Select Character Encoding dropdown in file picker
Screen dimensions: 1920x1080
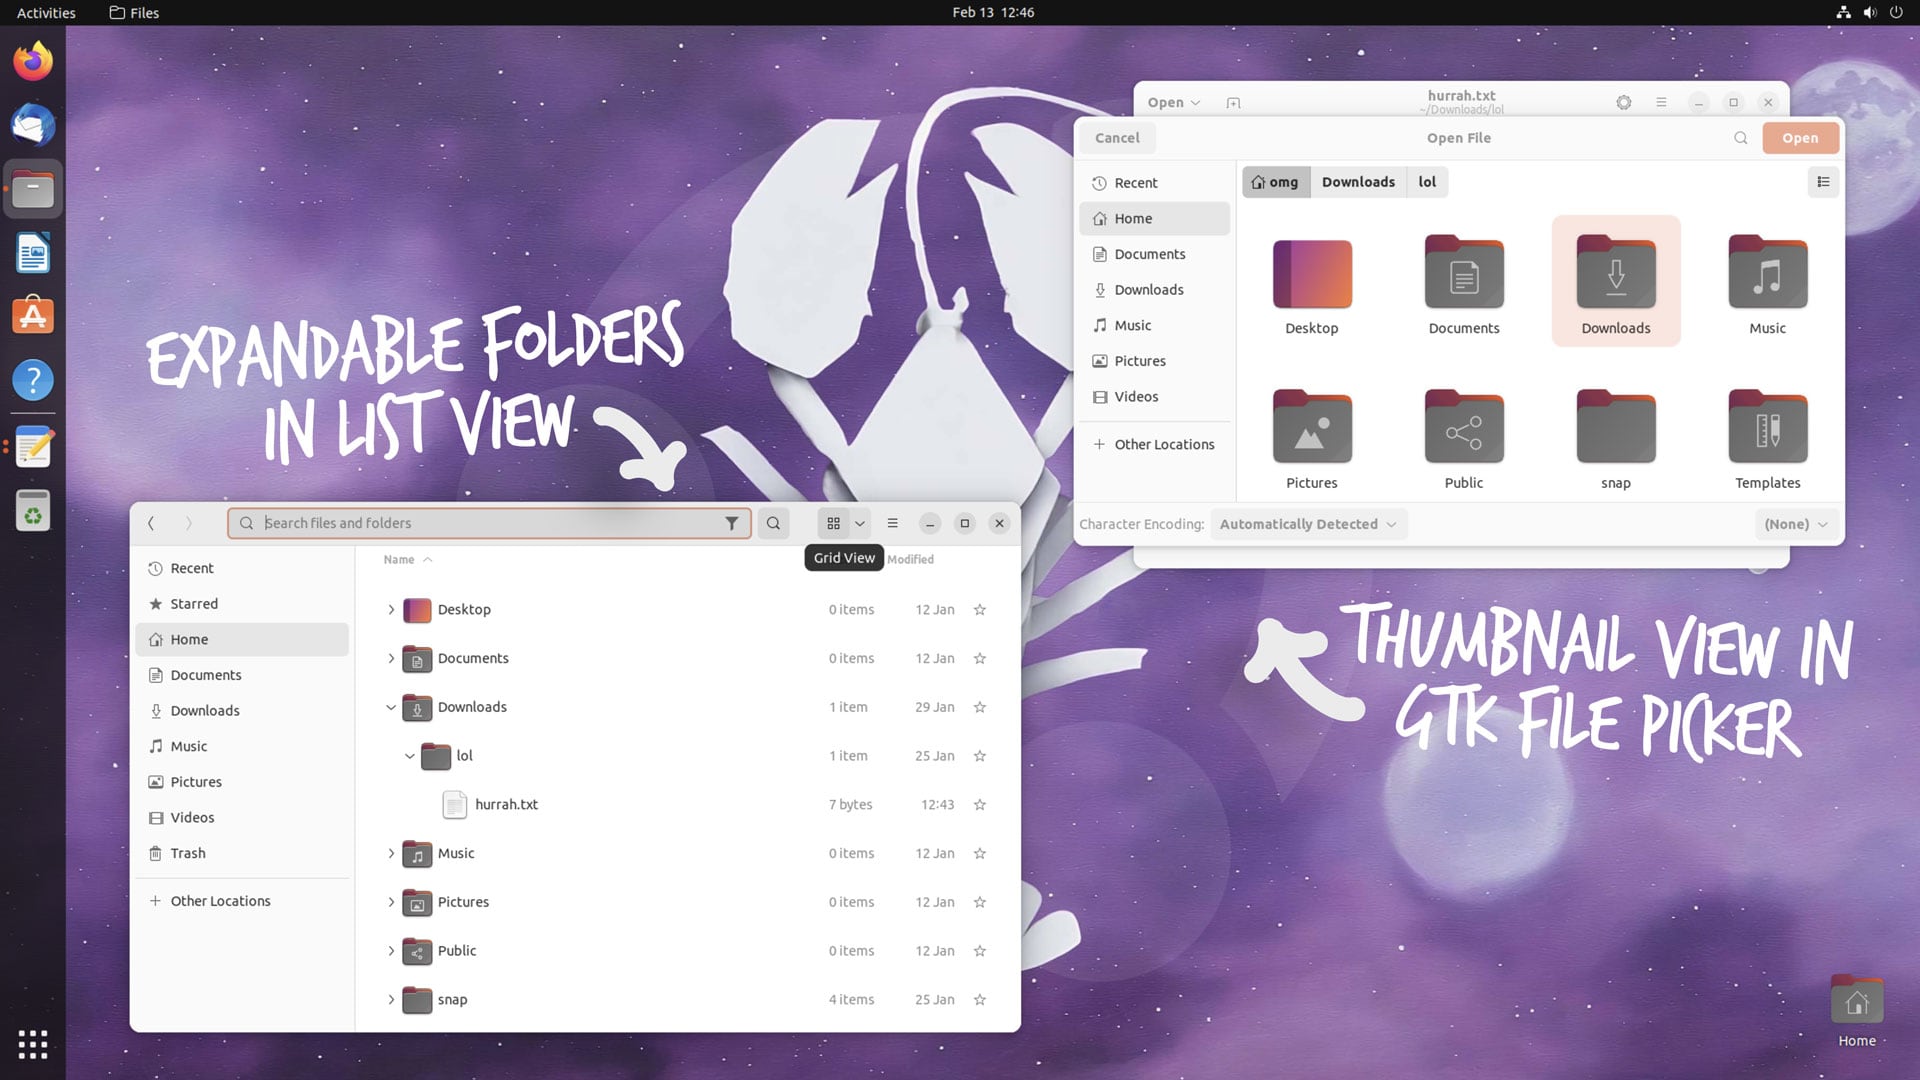[1305, 524]
